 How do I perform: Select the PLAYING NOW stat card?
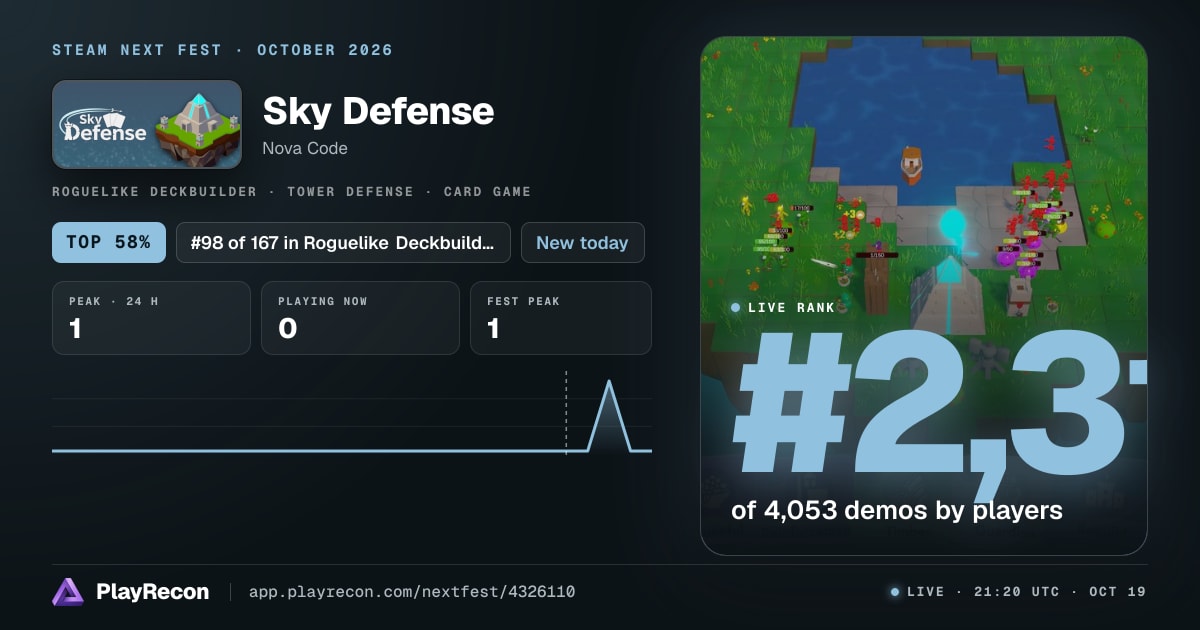(x=360, y=318)
